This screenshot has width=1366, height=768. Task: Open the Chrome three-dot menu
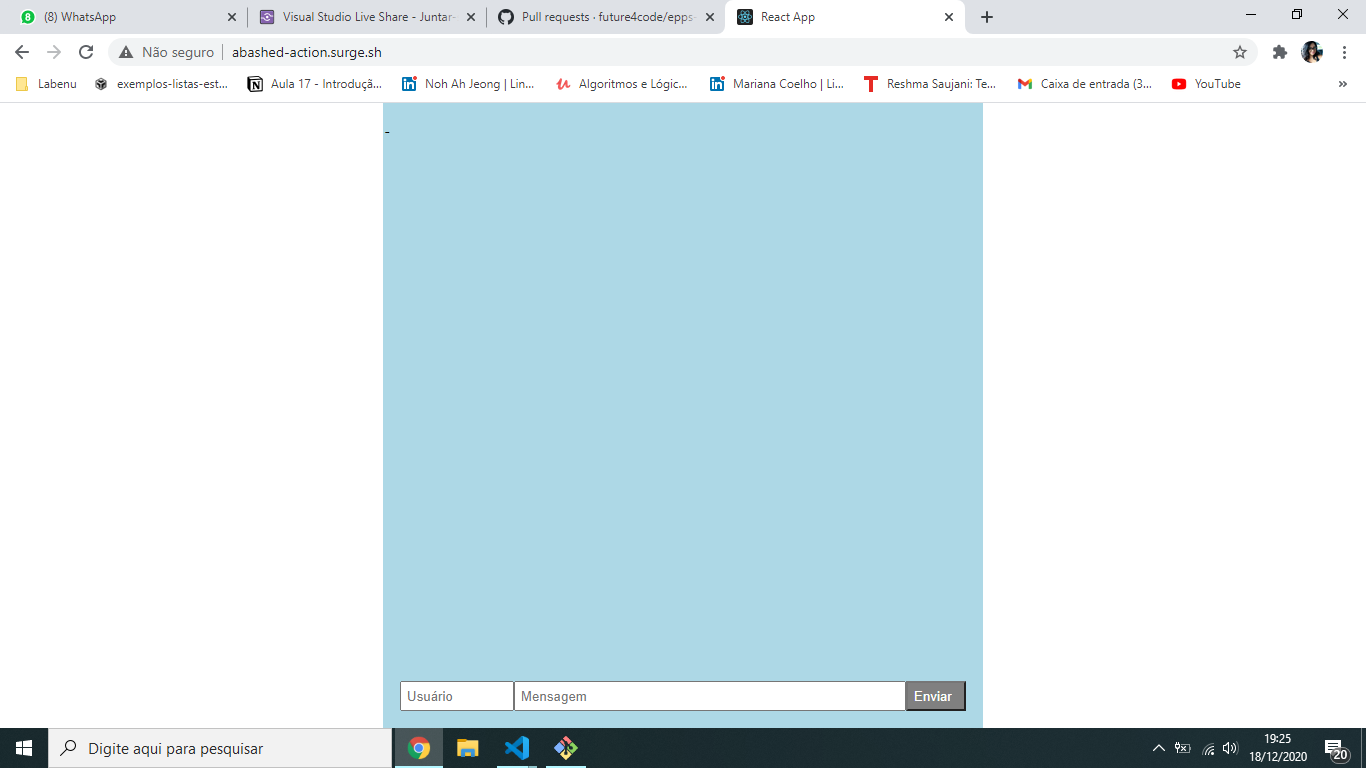pyautogui.click(x=1345, y=52)
